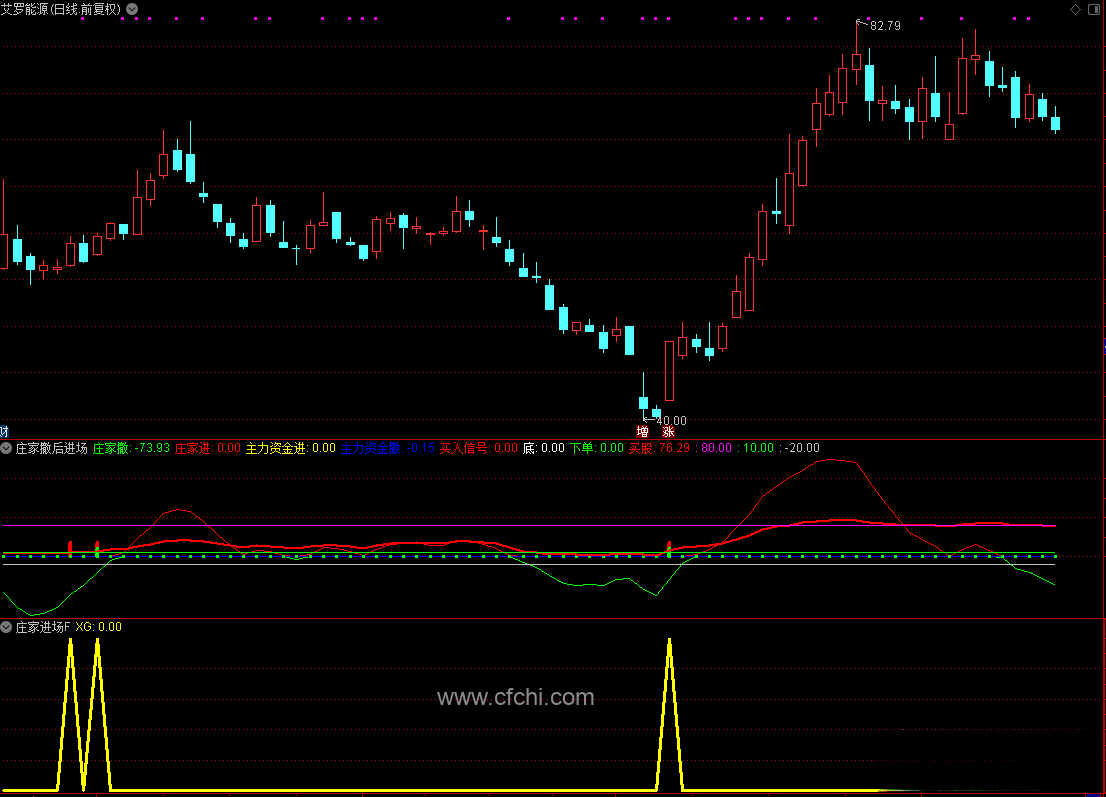
Task: Click the green 庄家撤: -73.93 value
Action: [131, 448]
